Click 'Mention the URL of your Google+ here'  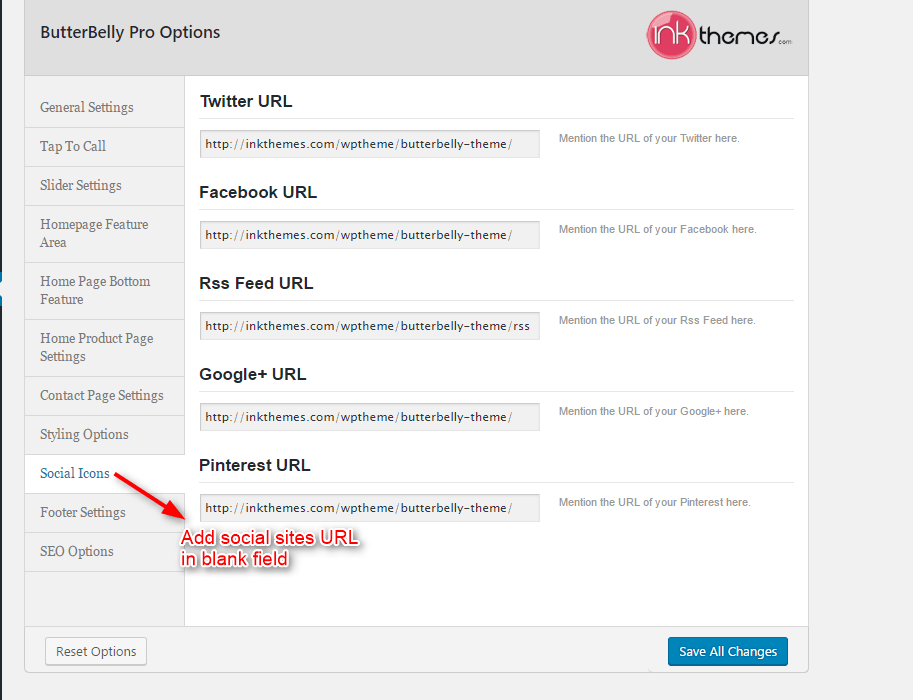point(653,412)
